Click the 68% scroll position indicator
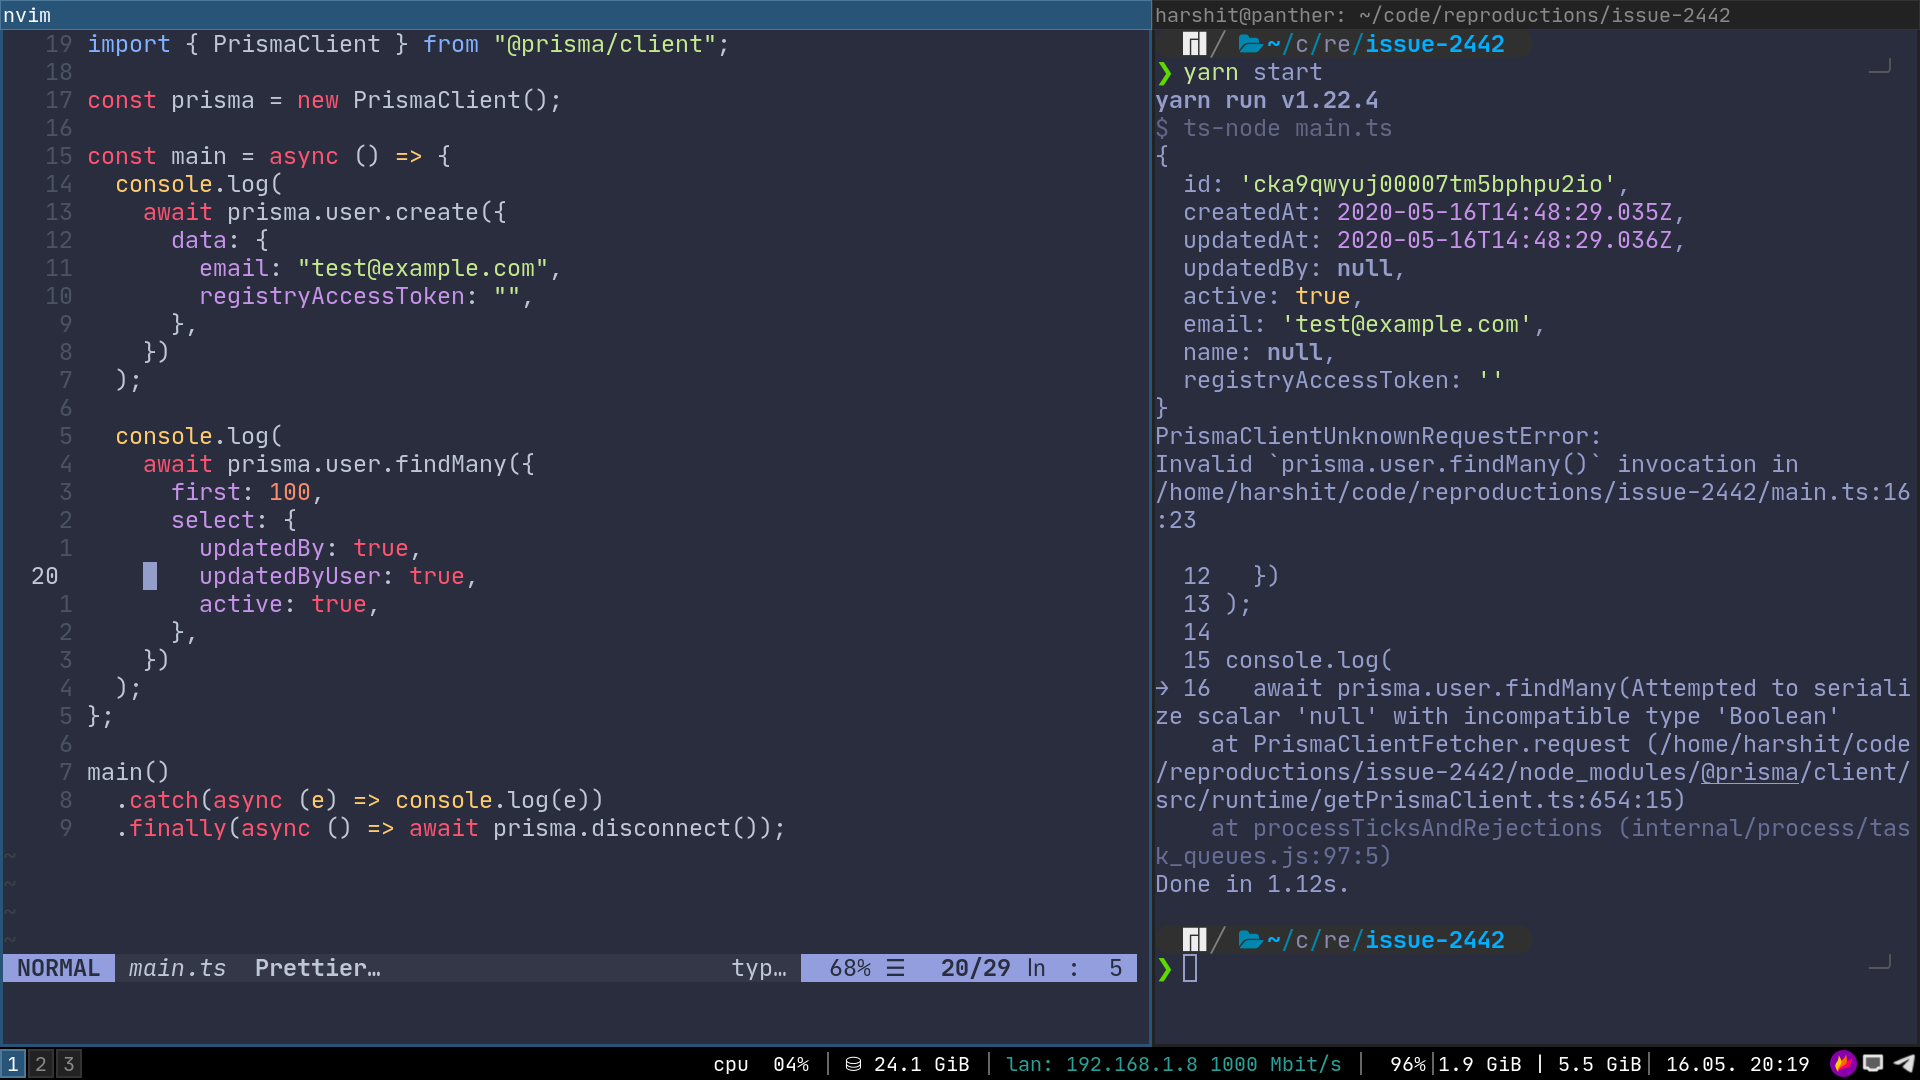This screenshot has height=1080, width=1920. (x=849, y=967)
